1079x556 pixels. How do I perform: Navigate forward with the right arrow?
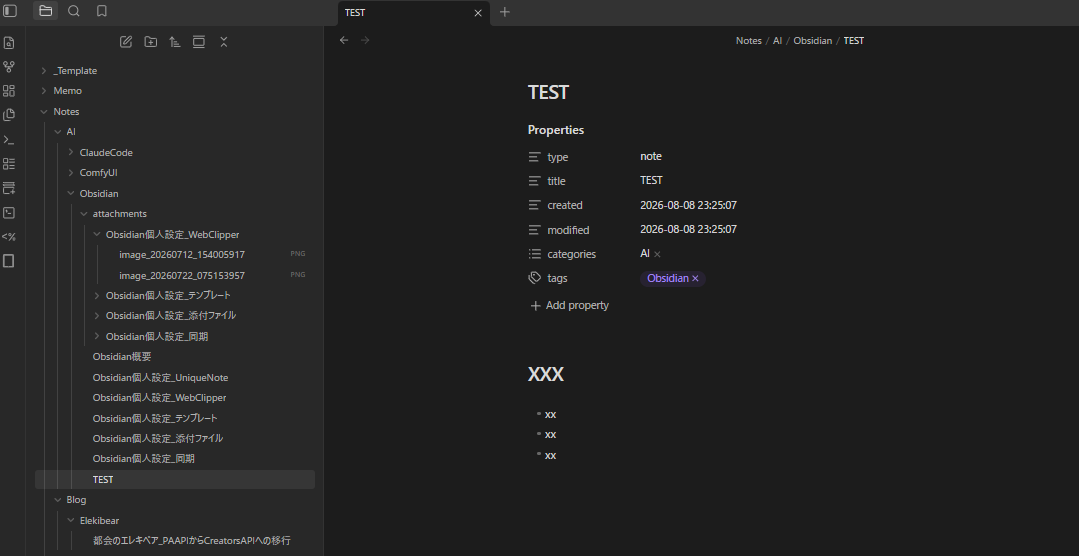pyautogui.click(x=365, y=41)
